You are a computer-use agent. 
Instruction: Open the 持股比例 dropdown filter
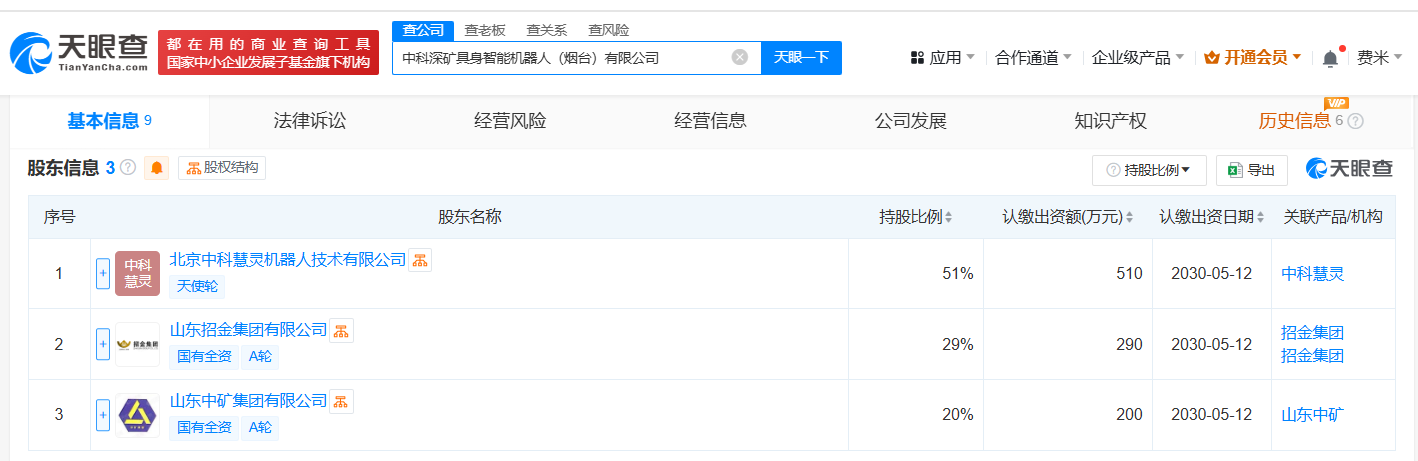1149,170
